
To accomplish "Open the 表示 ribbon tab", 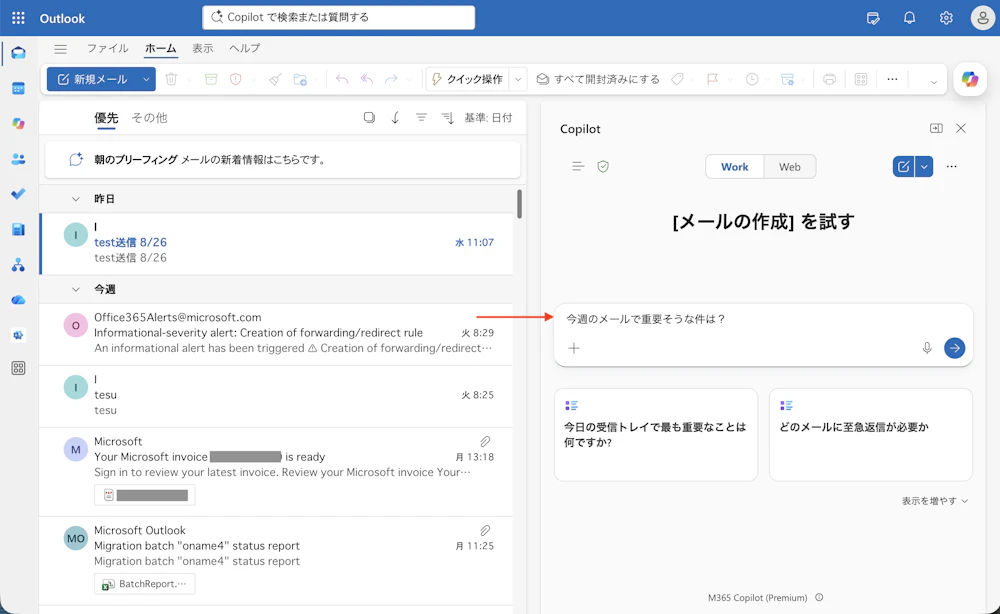I will 203,48.
